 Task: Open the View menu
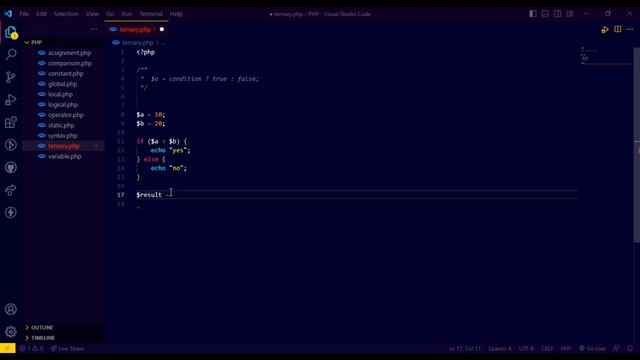coord(92,13)
